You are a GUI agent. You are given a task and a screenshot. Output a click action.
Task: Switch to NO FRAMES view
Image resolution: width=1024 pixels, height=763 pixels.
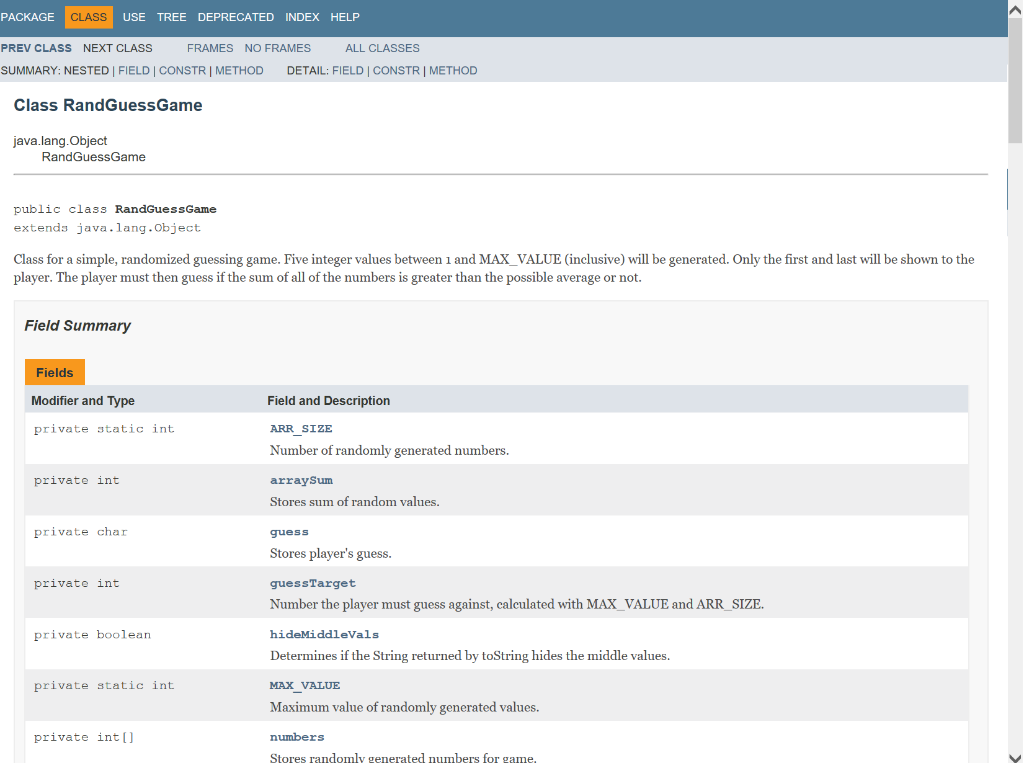pyautogui.click(x=277, y=47)
